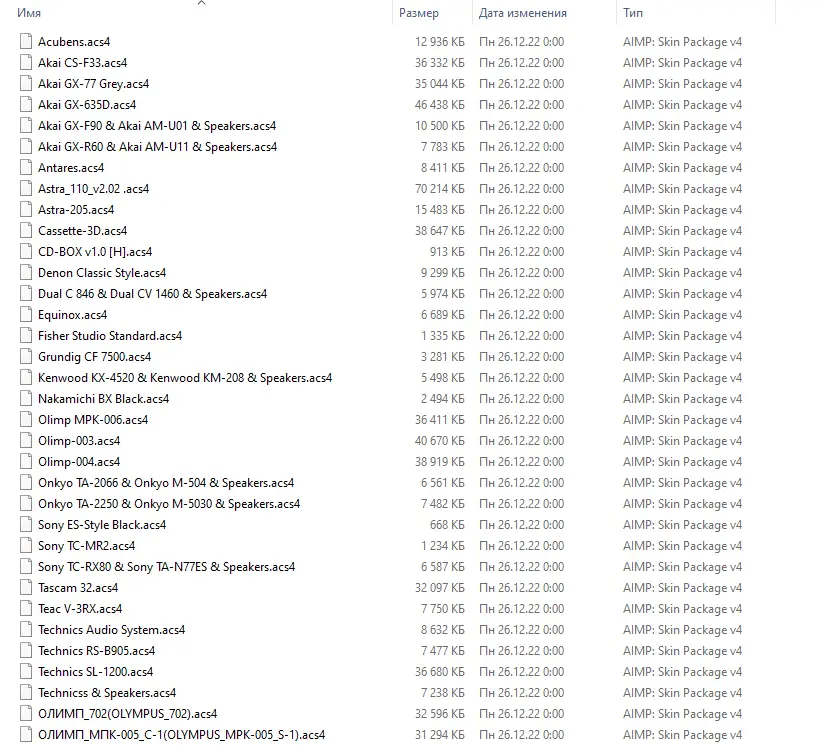The height and width of the screenshot is (745, 825).
Task: Click file icon of CD-BOX v1.0 [H].acs4
Action: (26, 251)
